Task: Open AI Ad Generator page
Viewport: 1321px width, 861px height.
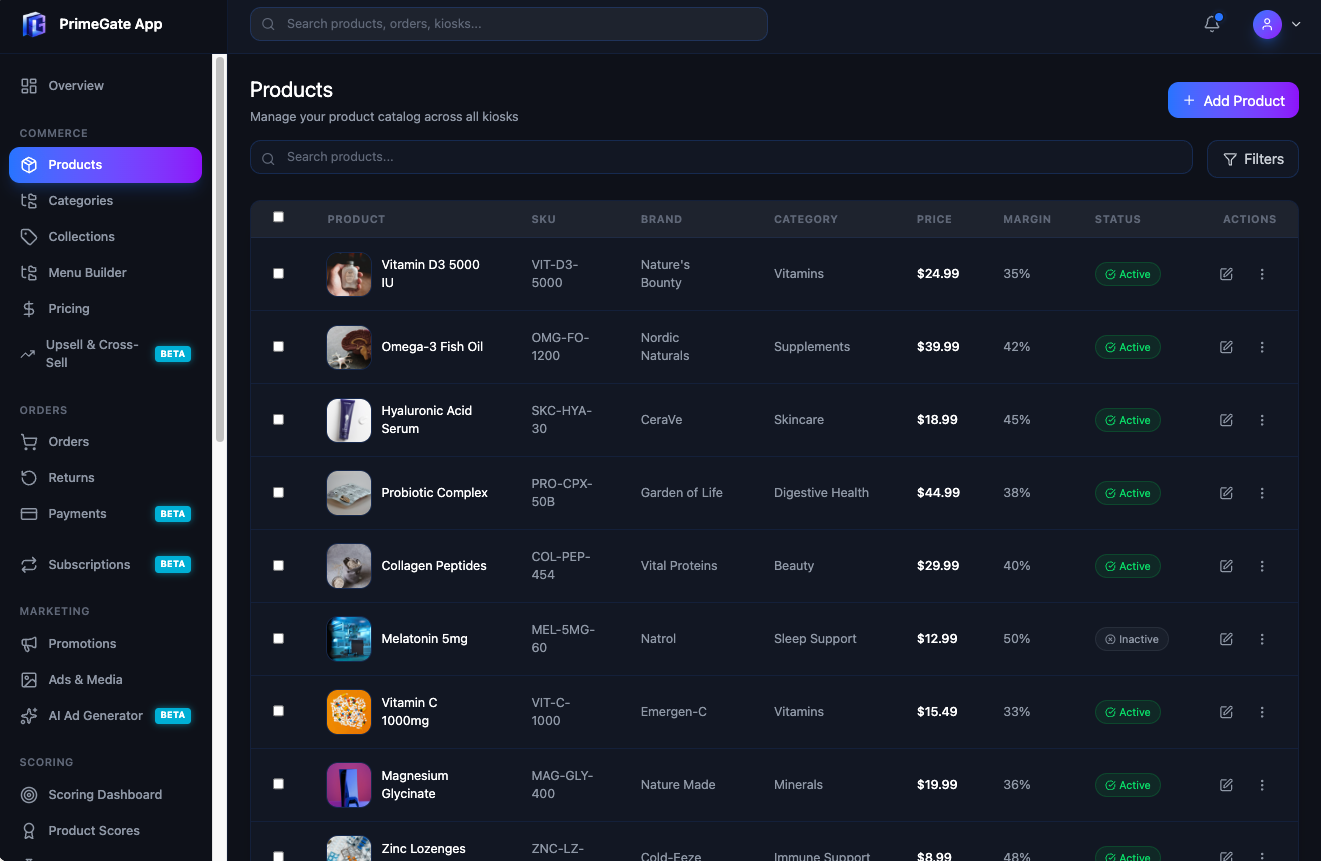Action: pyautogui.click(x=105, y=716)
